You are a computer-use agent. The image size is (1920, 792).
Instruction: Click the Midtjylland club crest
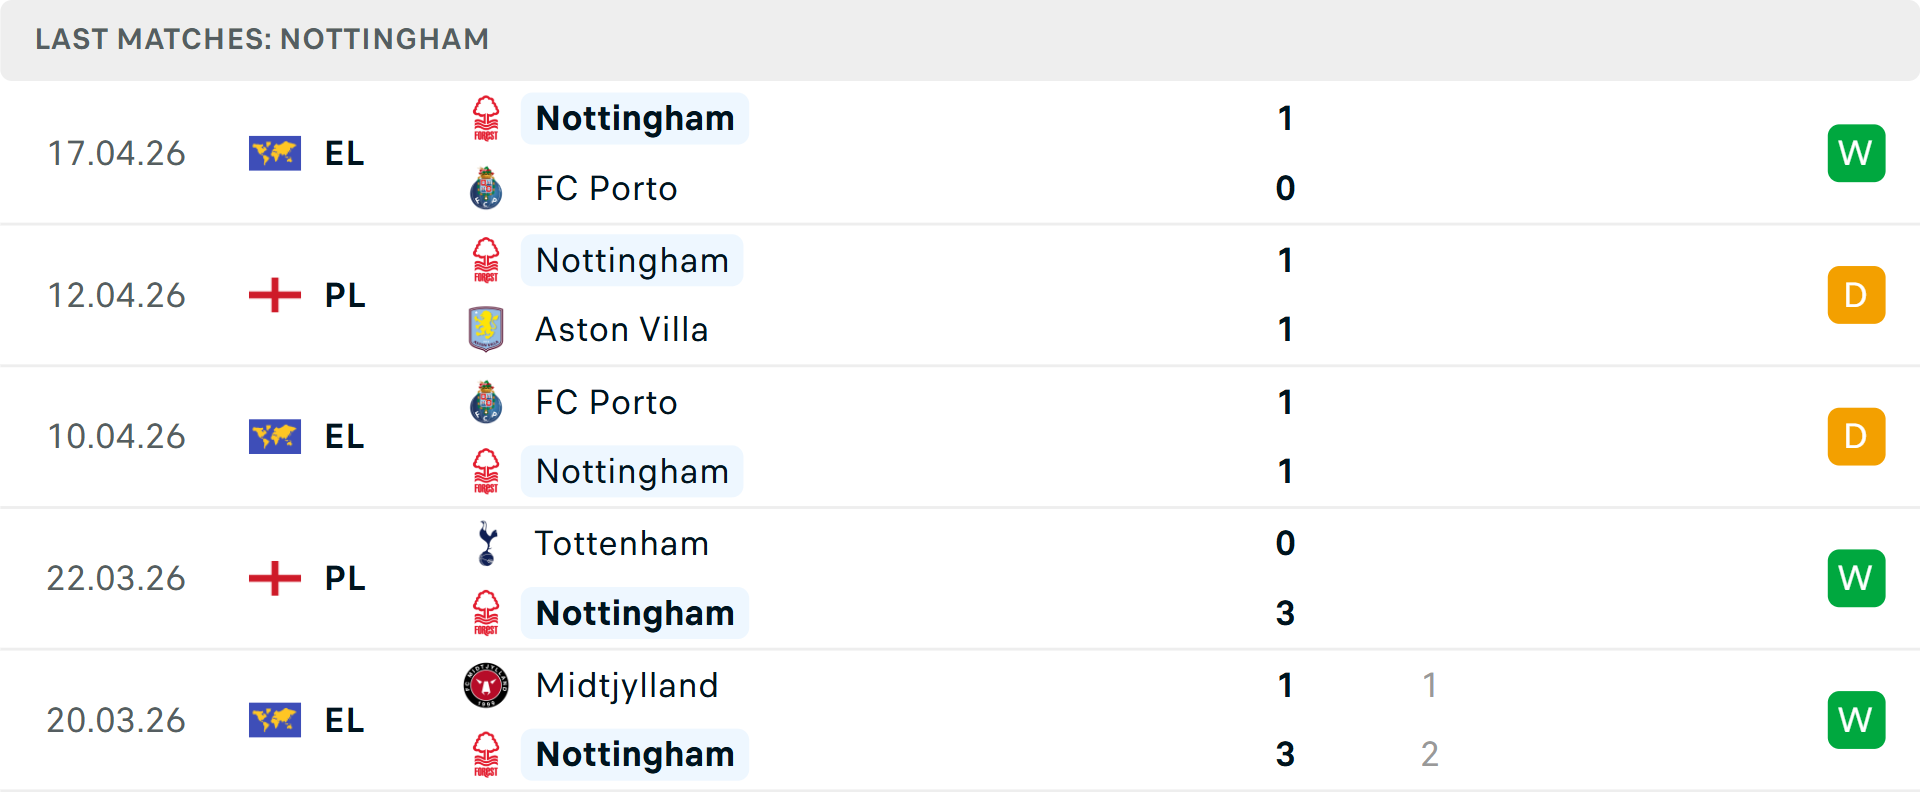pos(486,685)
